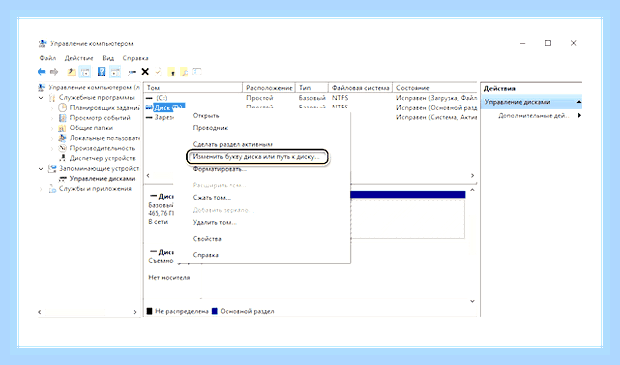
Task: Choose Справка in the context menu
Action: pos(206,255)
